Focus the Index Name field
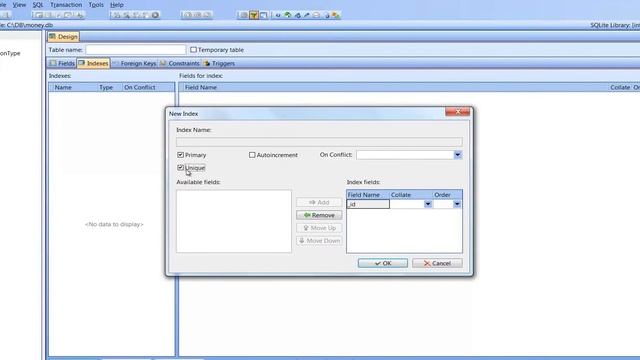640x360 pixels. (319, 142)
